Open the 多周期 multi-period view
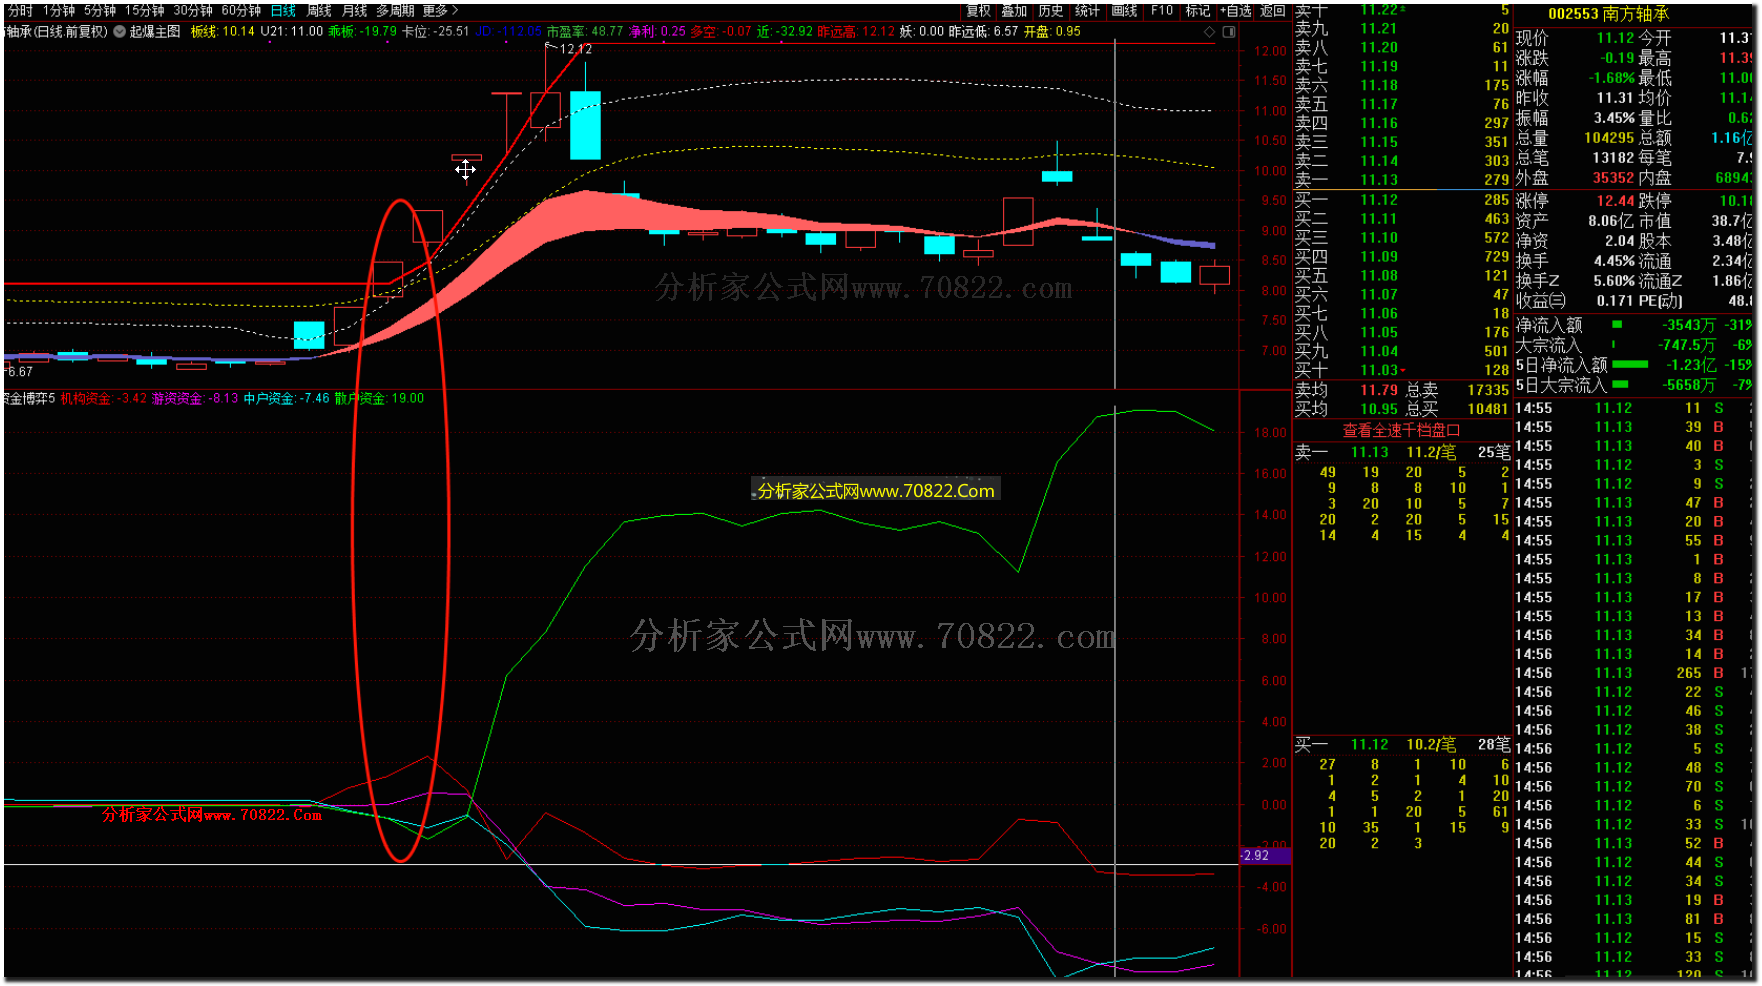Viewport: 1762px width, 986px height. pos(395,11)
